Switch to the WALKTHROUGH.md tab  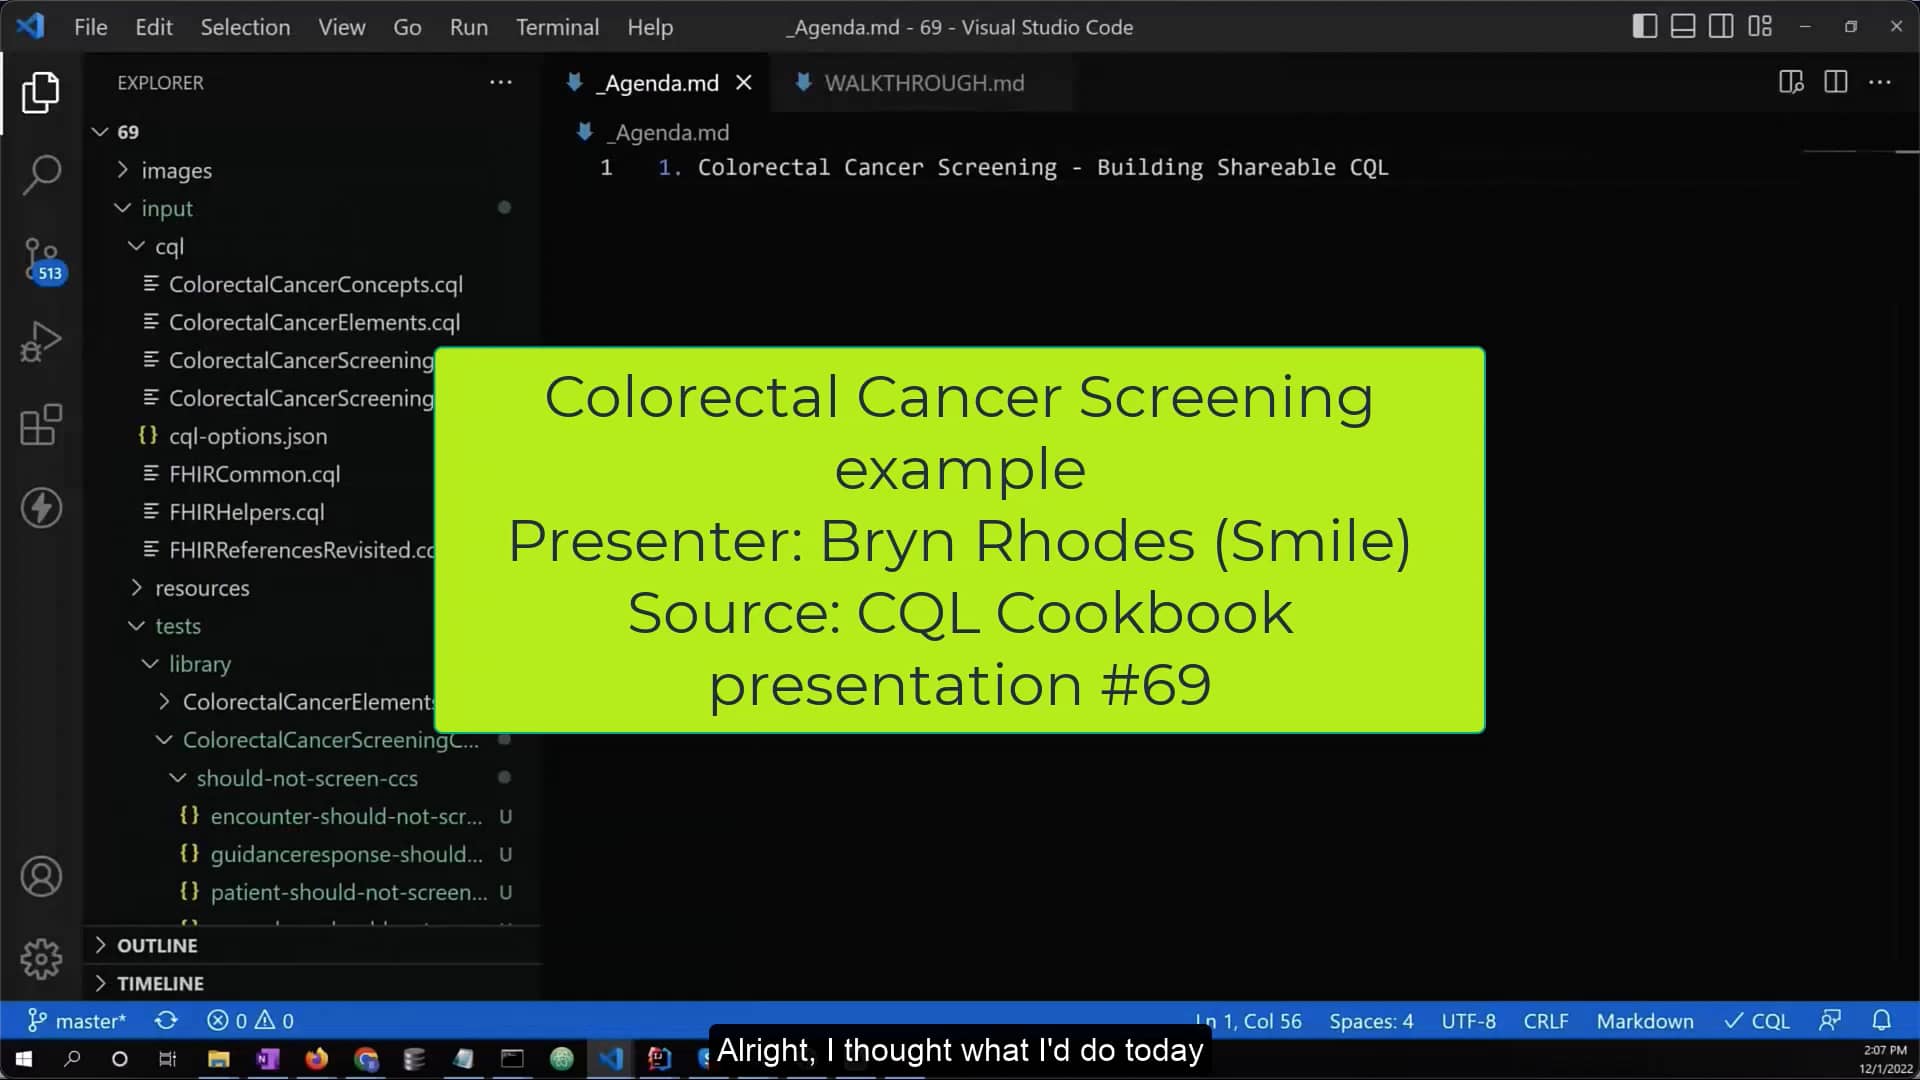pos(922,83)
